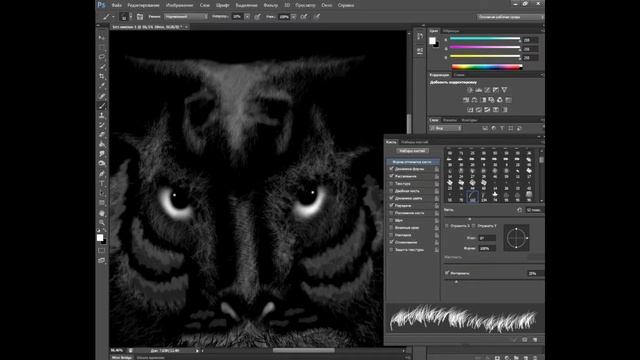This screenshot has width=640, height=360.
Task: Select the Pen tool
Action: pyautogui.click(x=102, y=174)
